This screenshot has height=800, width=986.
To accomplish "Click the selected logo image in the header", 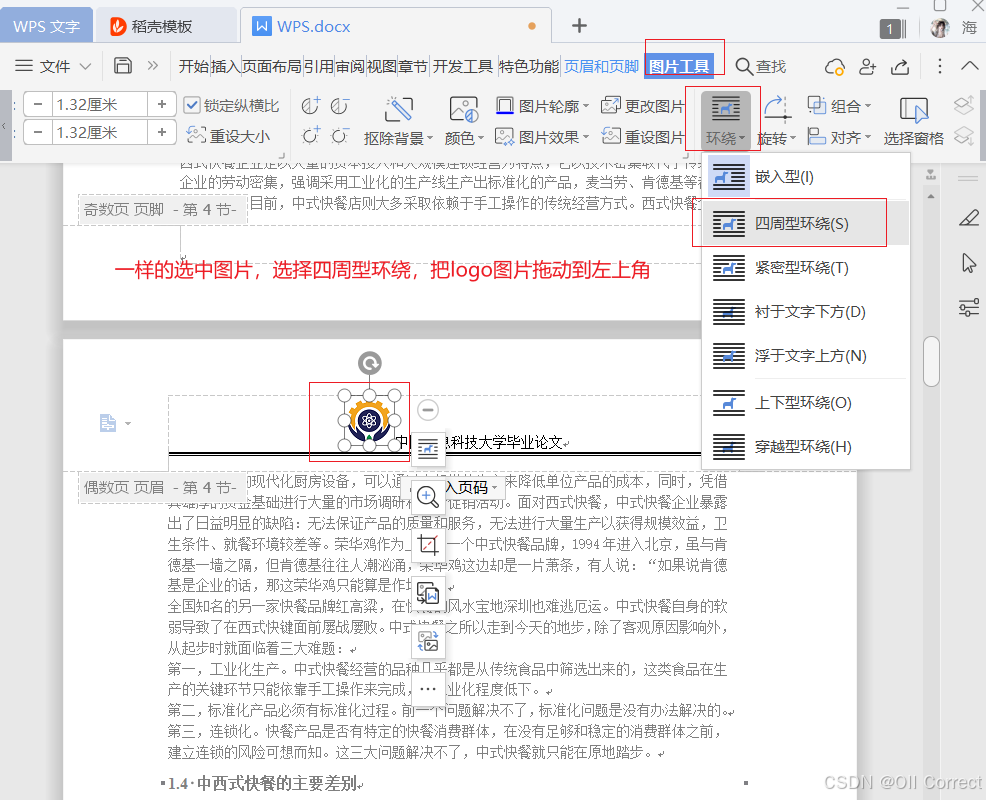I will (369, 420).
